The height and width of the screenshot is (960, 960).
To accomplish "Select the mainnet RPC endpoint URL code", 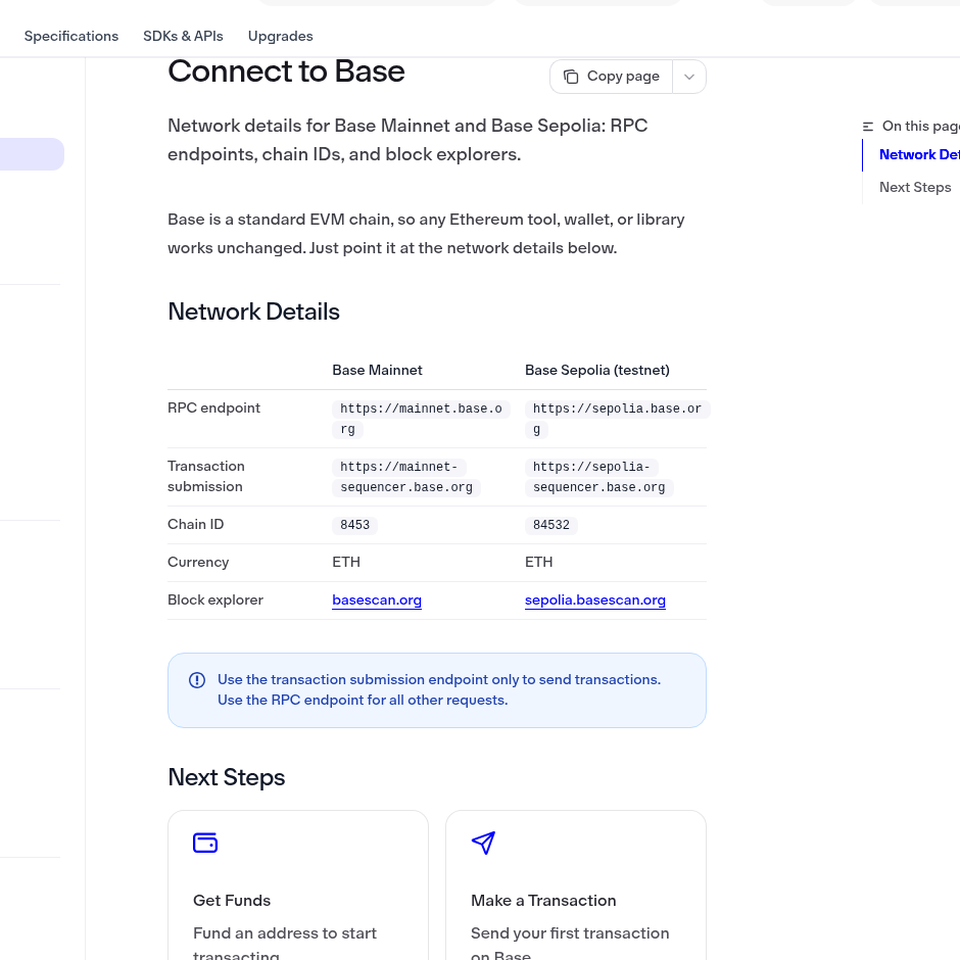I will coord(421,419).
